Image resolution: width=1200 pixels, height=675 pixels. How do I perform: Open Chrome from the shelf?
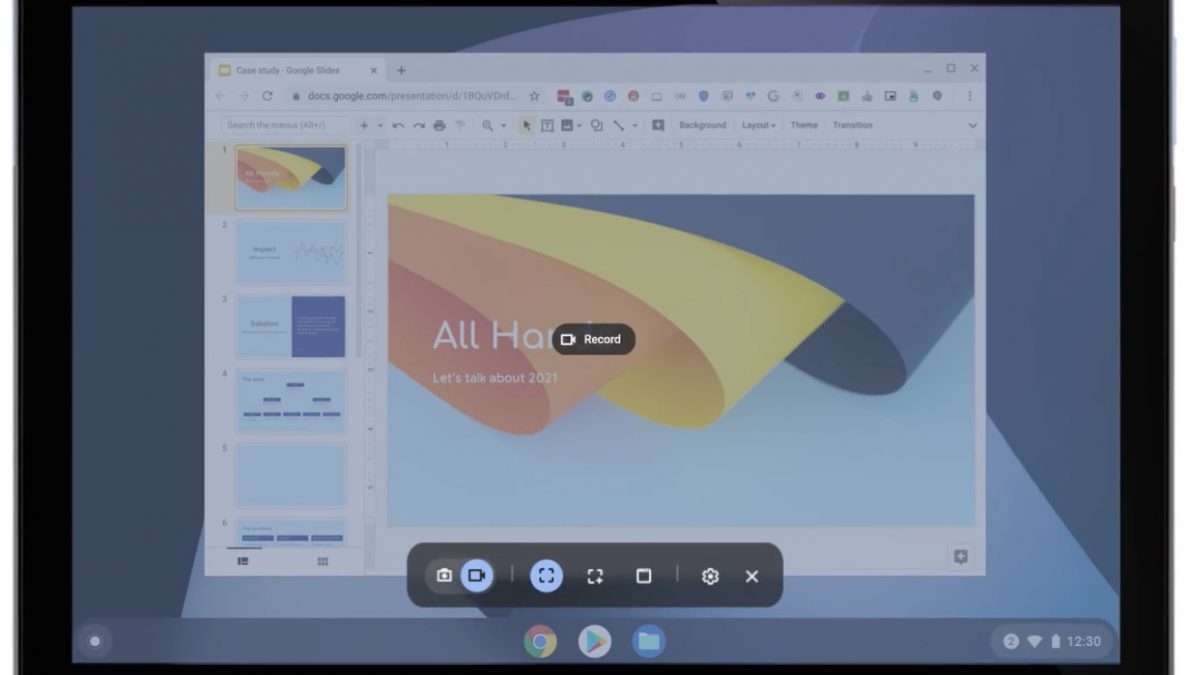540,641
